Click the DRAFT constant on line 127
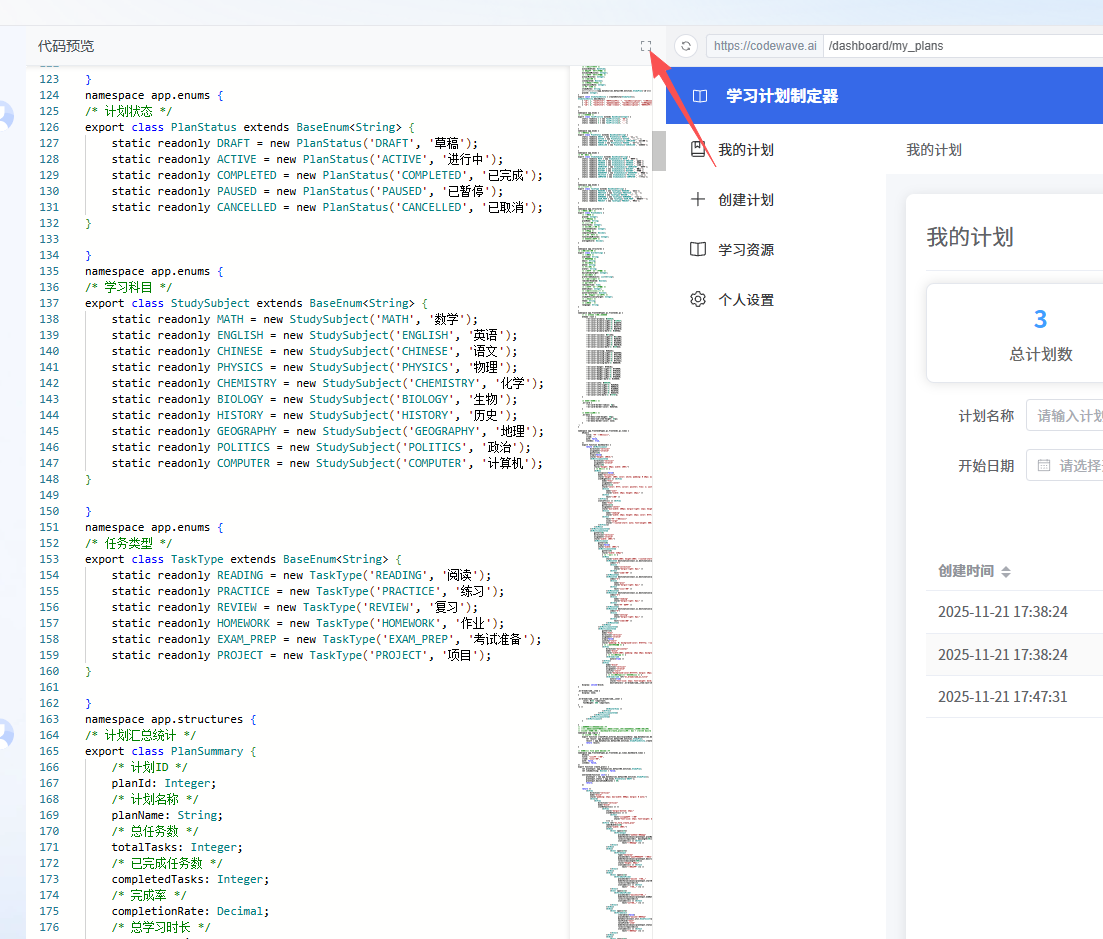The height and width of the screenshot is (939, 1103). coord(233,143)
